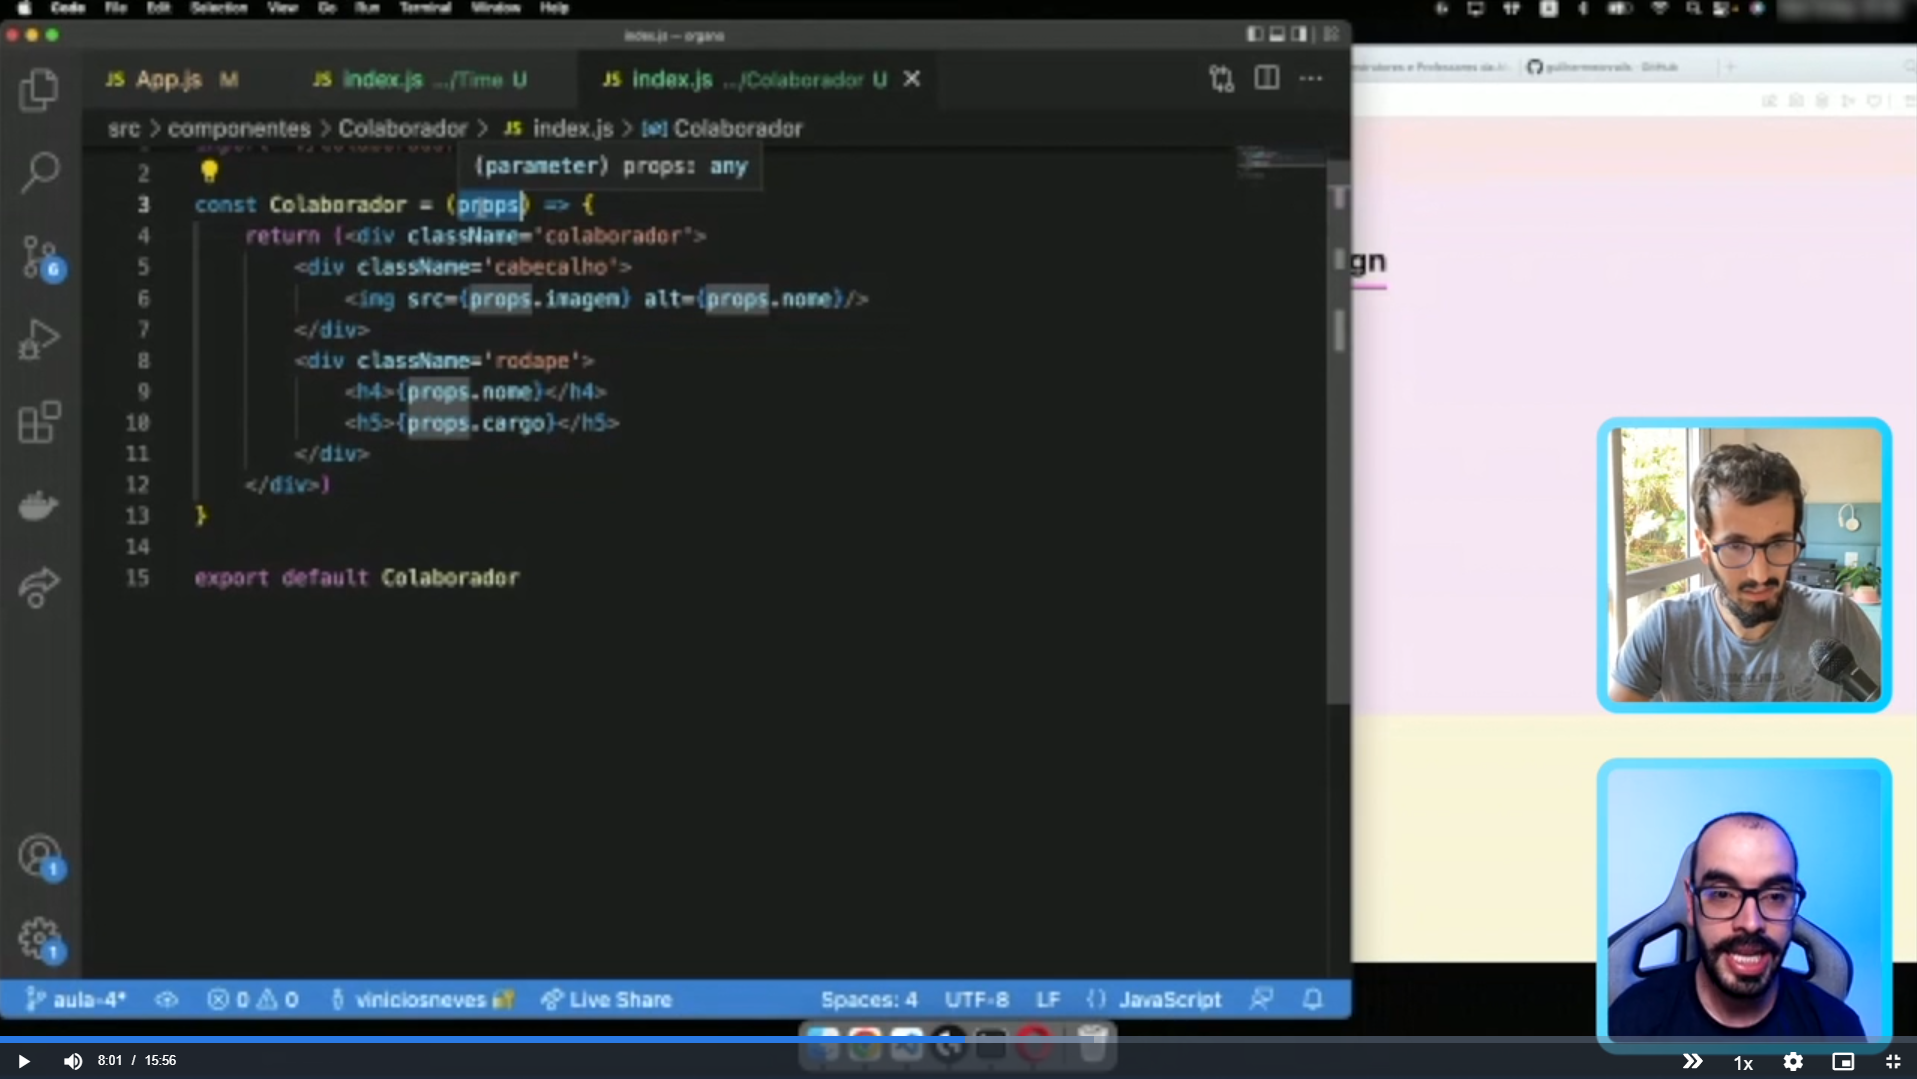
Task: Click the props parameter on line 3
Action: [489, 205]
